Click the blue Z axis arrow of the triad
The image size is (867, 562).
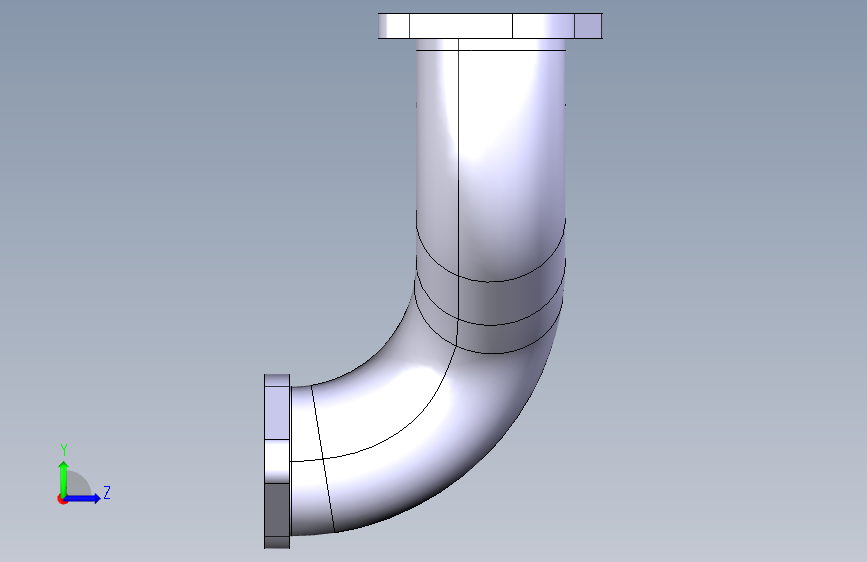click(83, 498)
